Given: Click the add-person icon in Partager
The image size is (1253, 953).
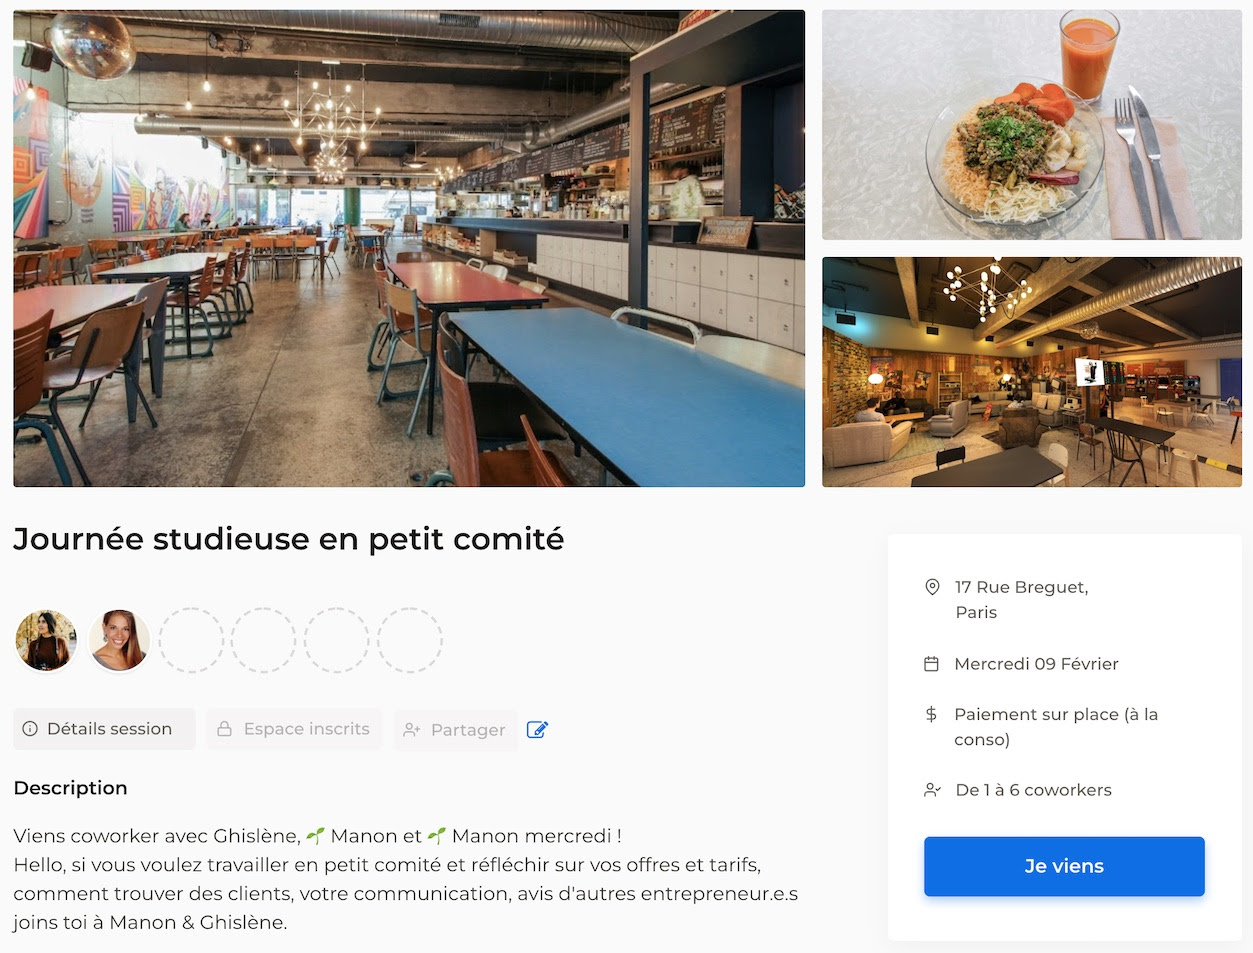Looking at the screenshot, I should (x=411, y=730).
